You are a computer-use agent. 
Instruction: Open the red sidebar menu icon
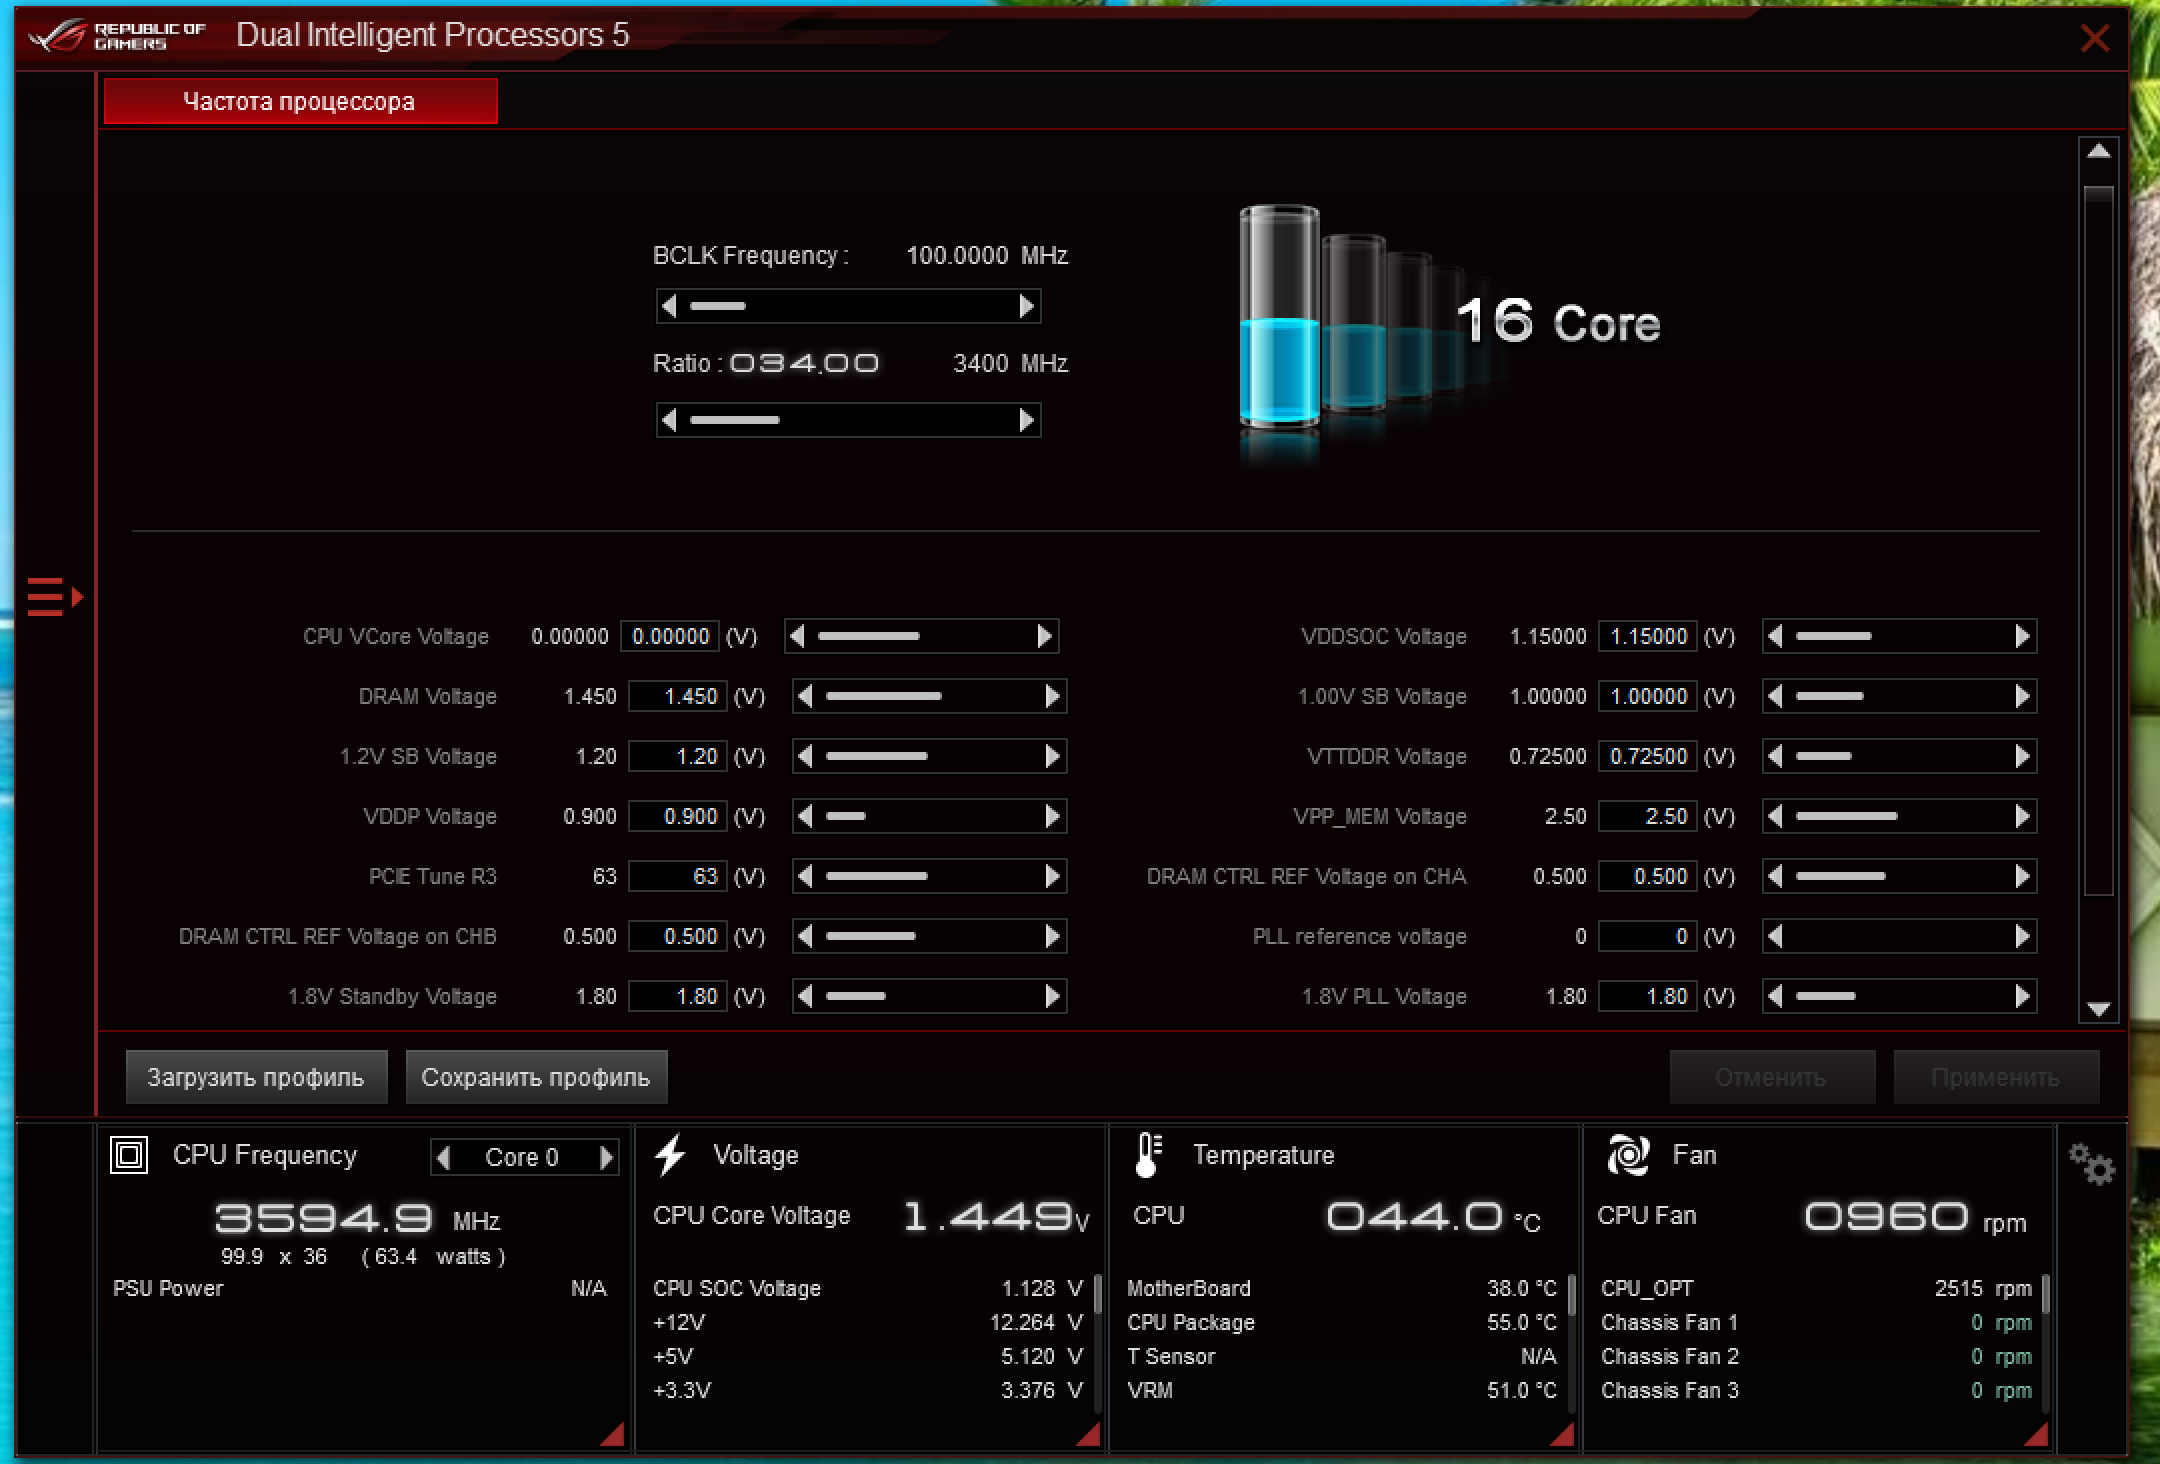[x=54, y=597]
